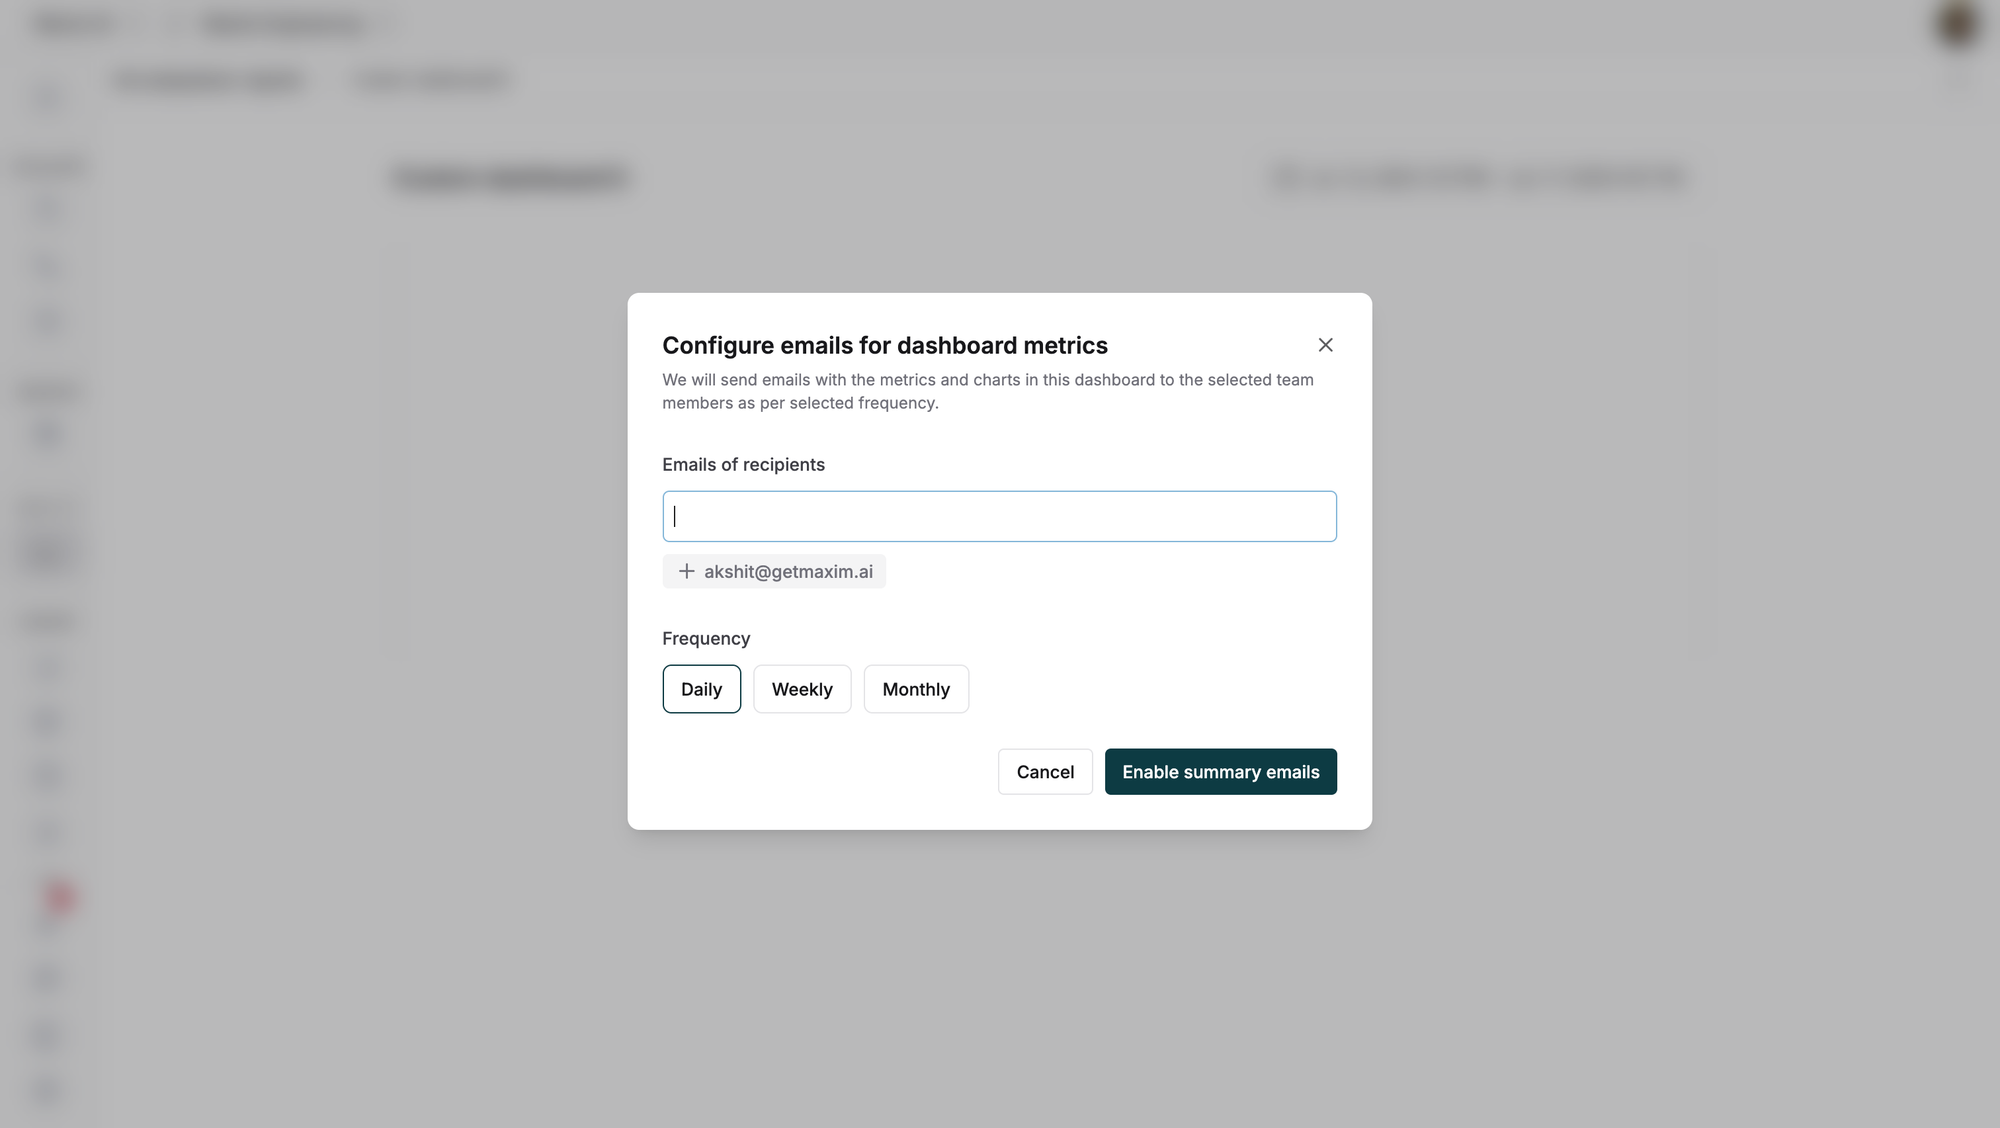Click the bottommost blurred icon in the left sidebar
This screenshot has width=2000, height=1128.
pyautogui.click(x=48, y=1089)
